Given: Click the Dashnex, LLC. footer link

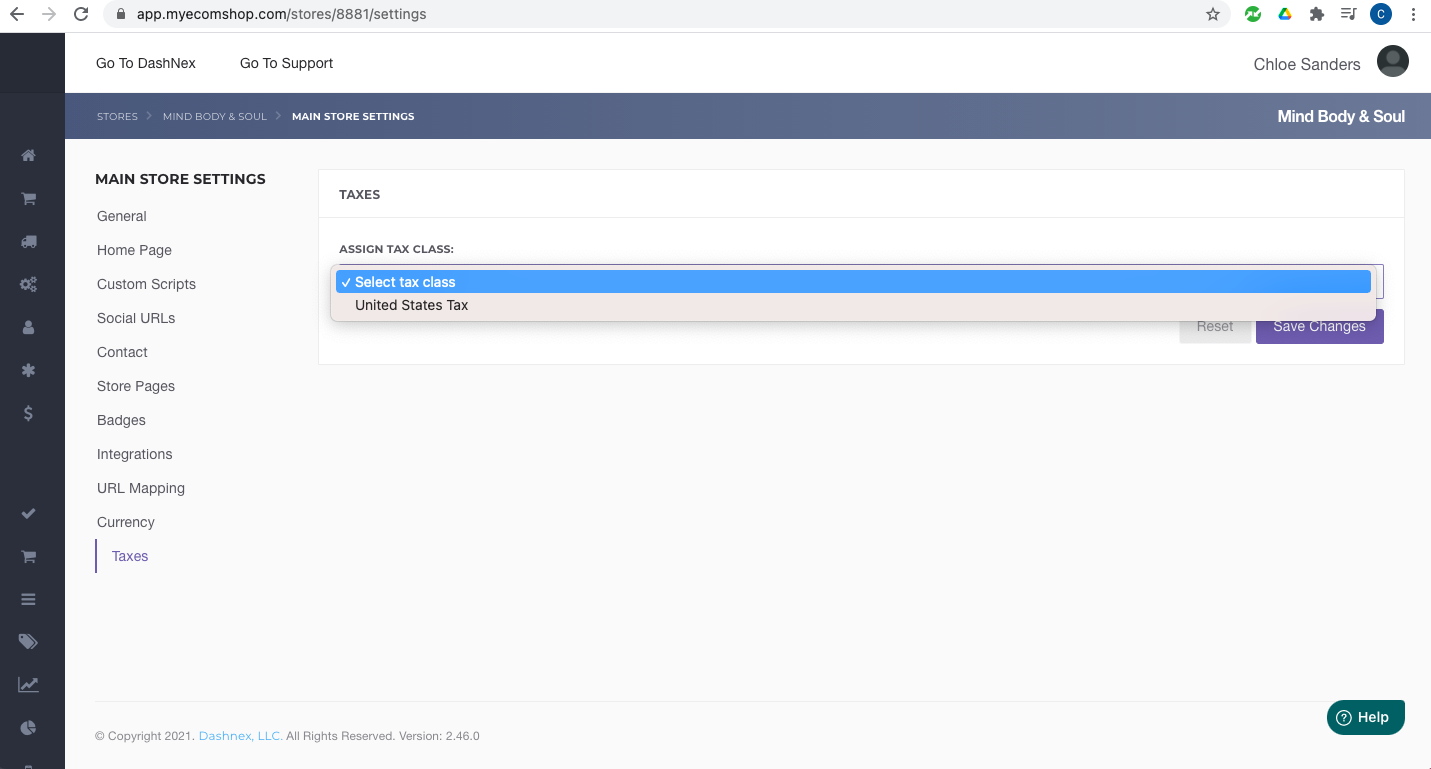Looking at the screenshot, I should point(240,736).
